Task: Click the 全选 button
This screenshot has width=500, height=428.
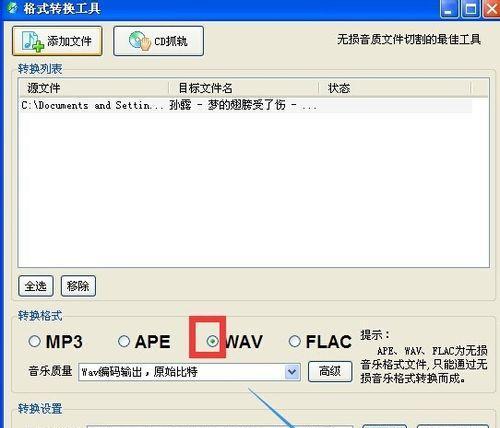Action: click(x=36, y=286)
